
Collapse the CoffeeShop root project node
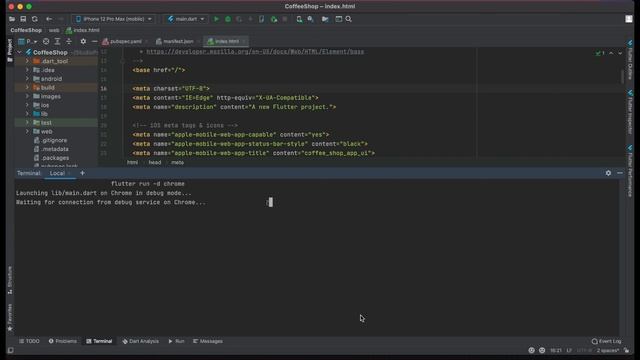[x=19, y=53]
